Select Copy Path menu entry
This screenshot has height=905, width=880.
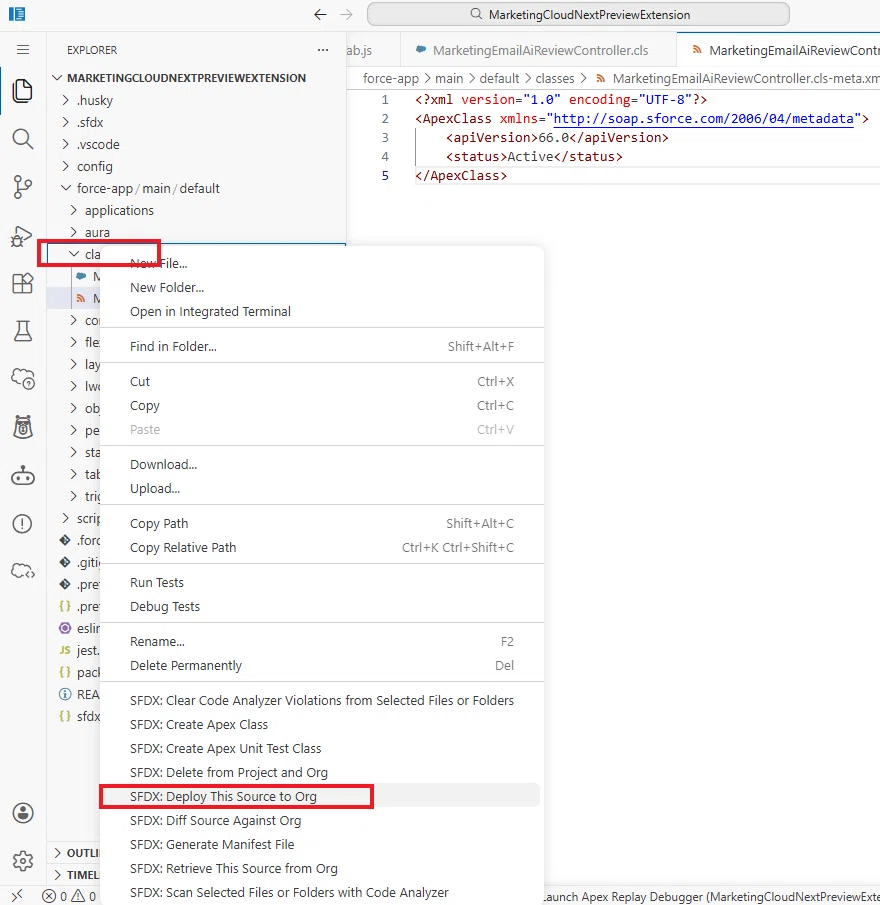point(322,523)
